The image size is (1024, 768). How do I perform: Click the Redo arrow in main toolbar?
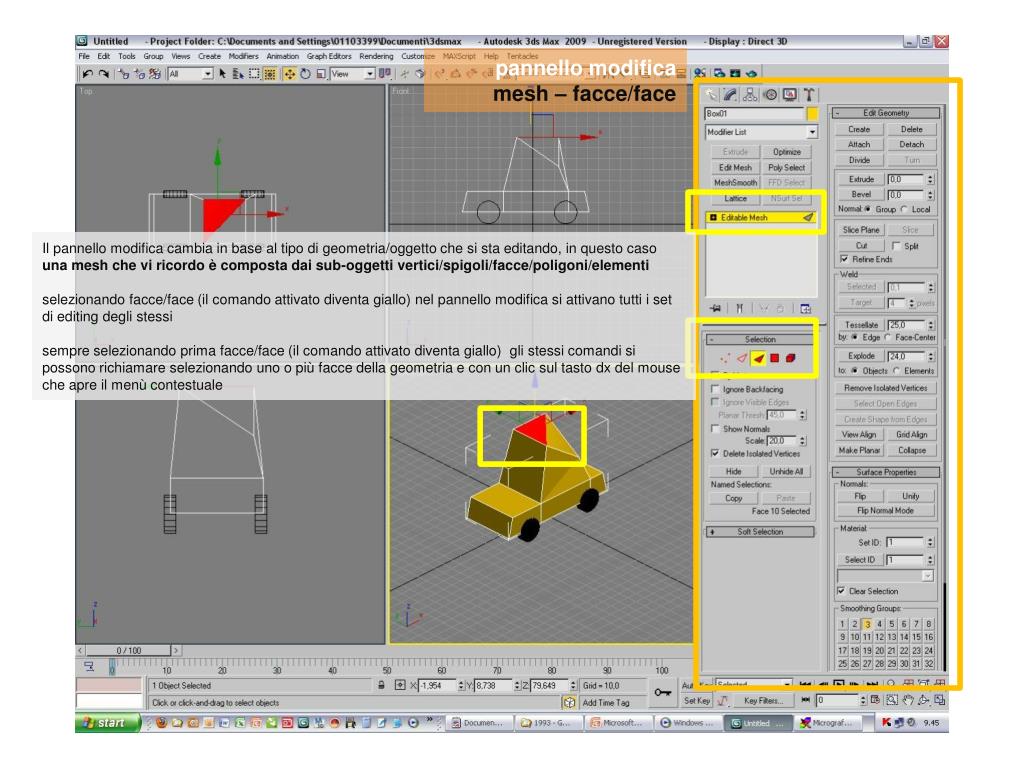(x=104, y=74)
